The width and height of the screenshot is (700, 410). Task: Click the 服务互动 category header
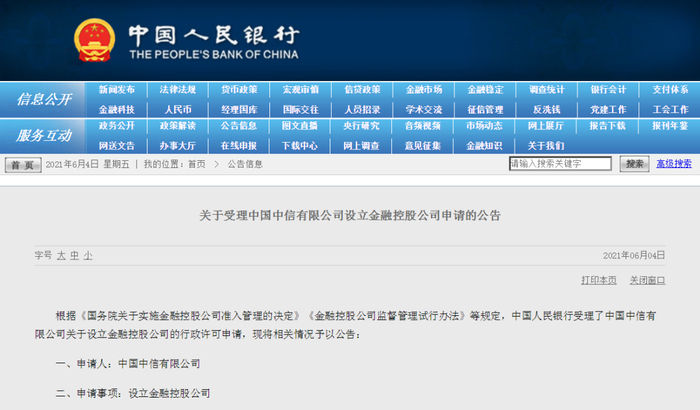point(44,135)
